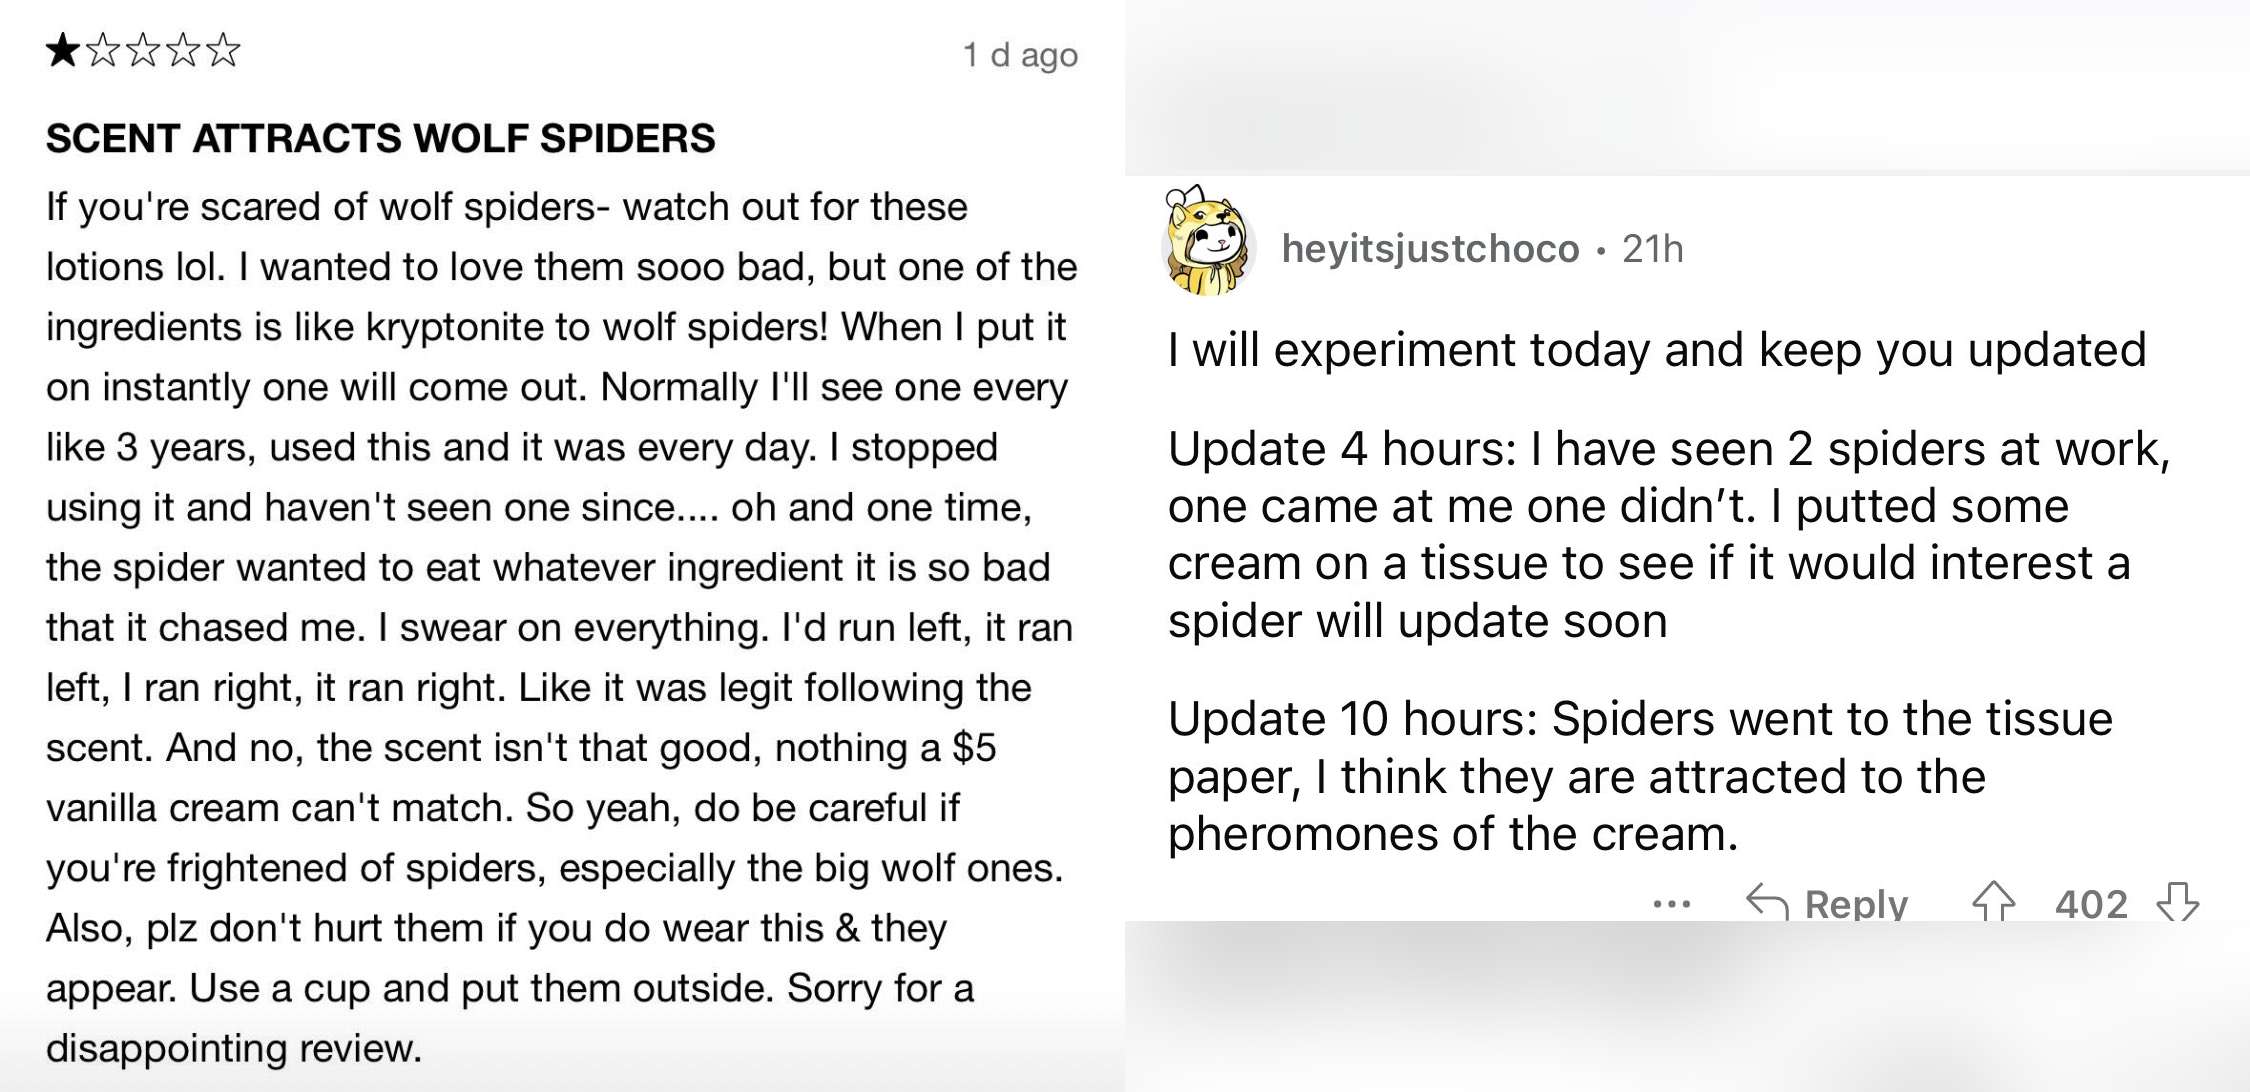Click the comment's 21h timestamp
This screenshot has height=1092, width=2250.
[x=1652, y=249]
